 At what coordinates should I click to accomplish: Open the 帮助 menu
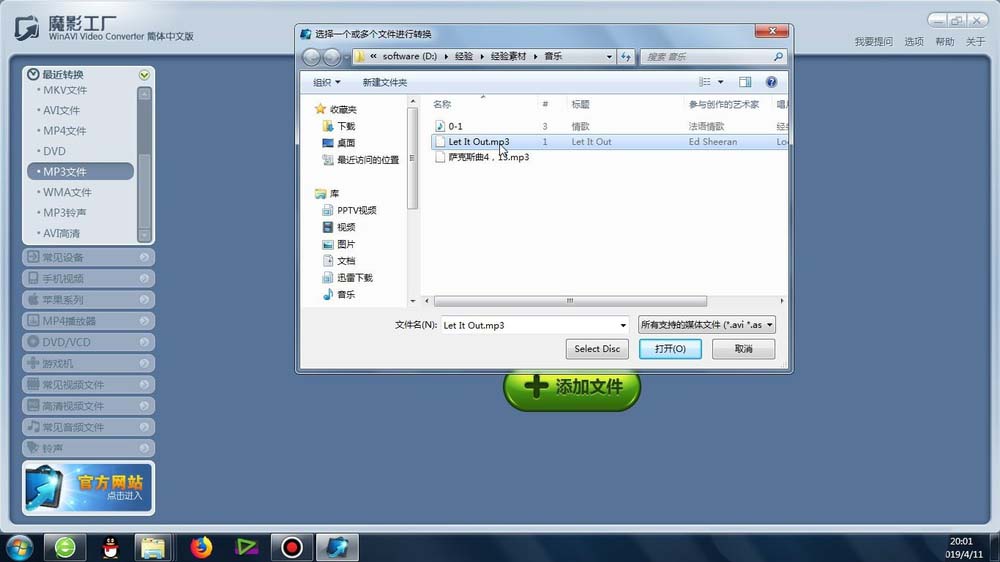945,41
